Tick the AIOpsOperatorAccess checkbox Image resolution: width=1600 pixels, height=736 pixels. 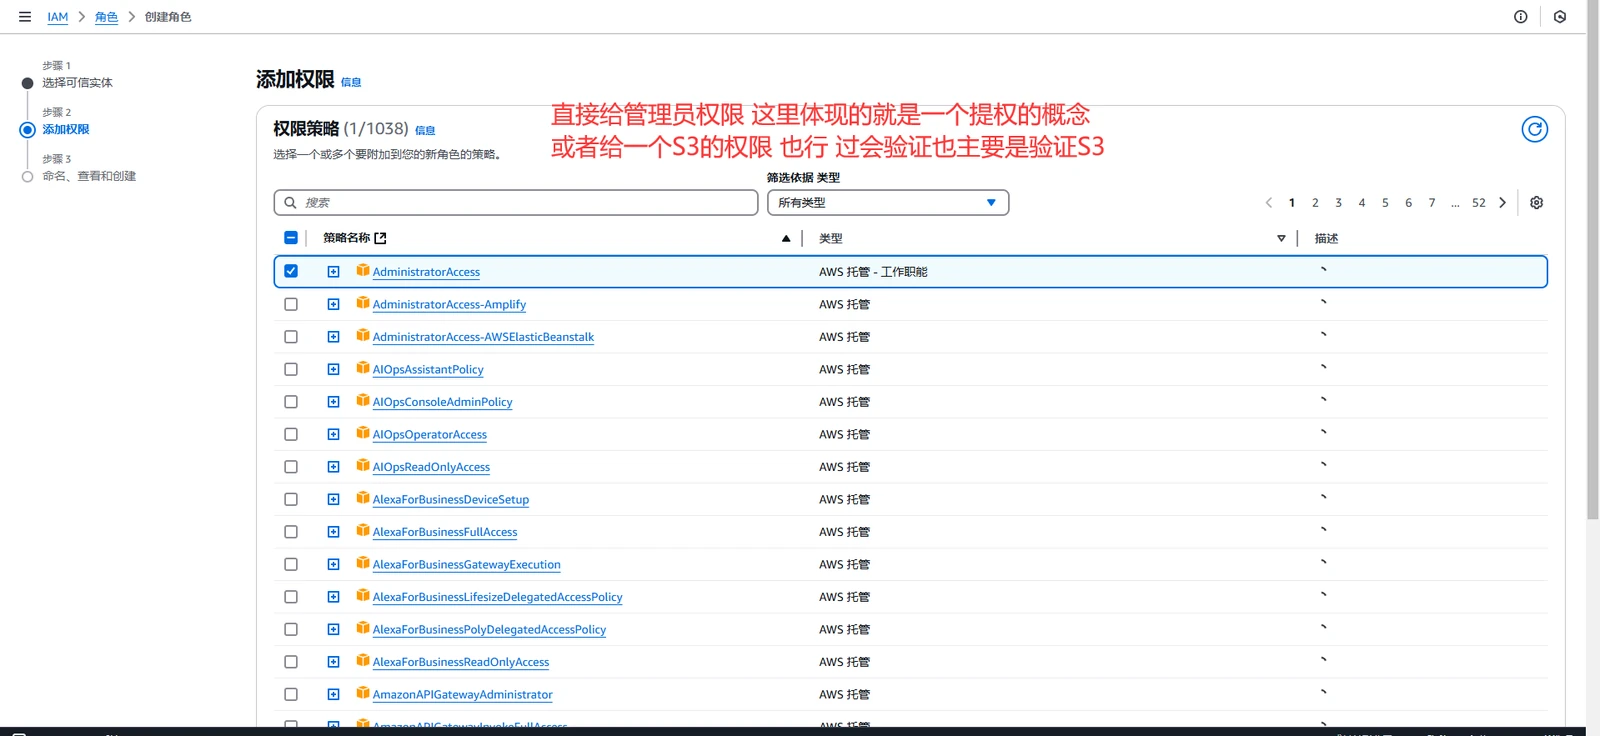291,434
